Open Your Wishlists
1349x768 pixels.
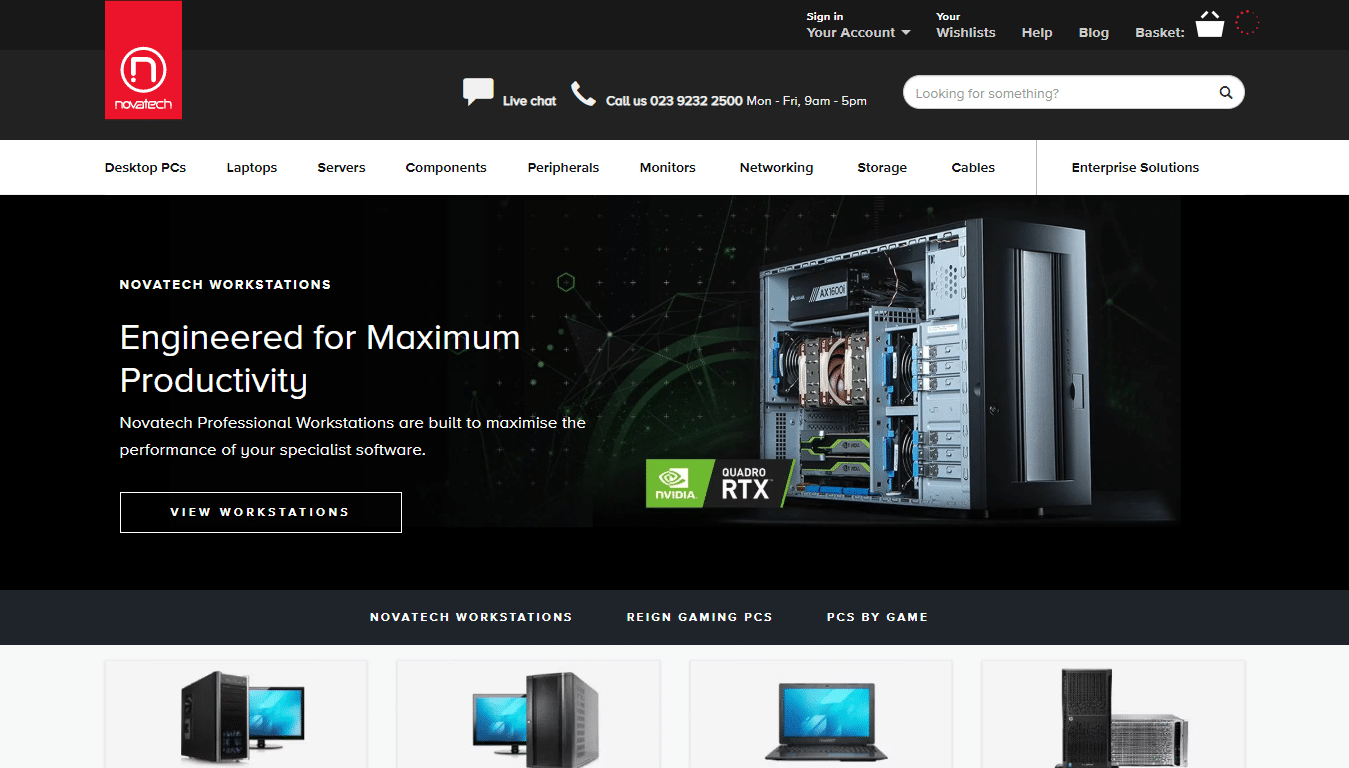[x=965, y=26]
